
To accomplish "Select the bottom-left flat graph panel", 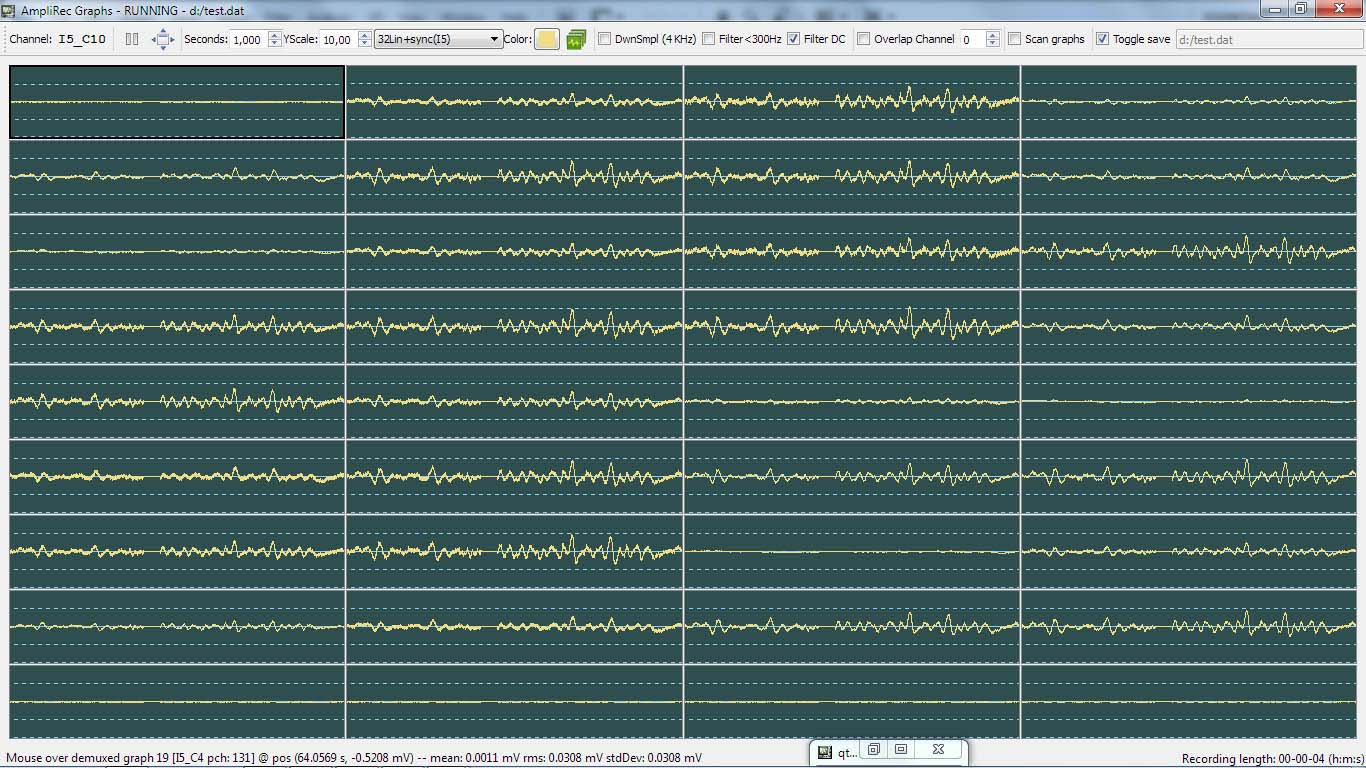I will click(177, 702).
